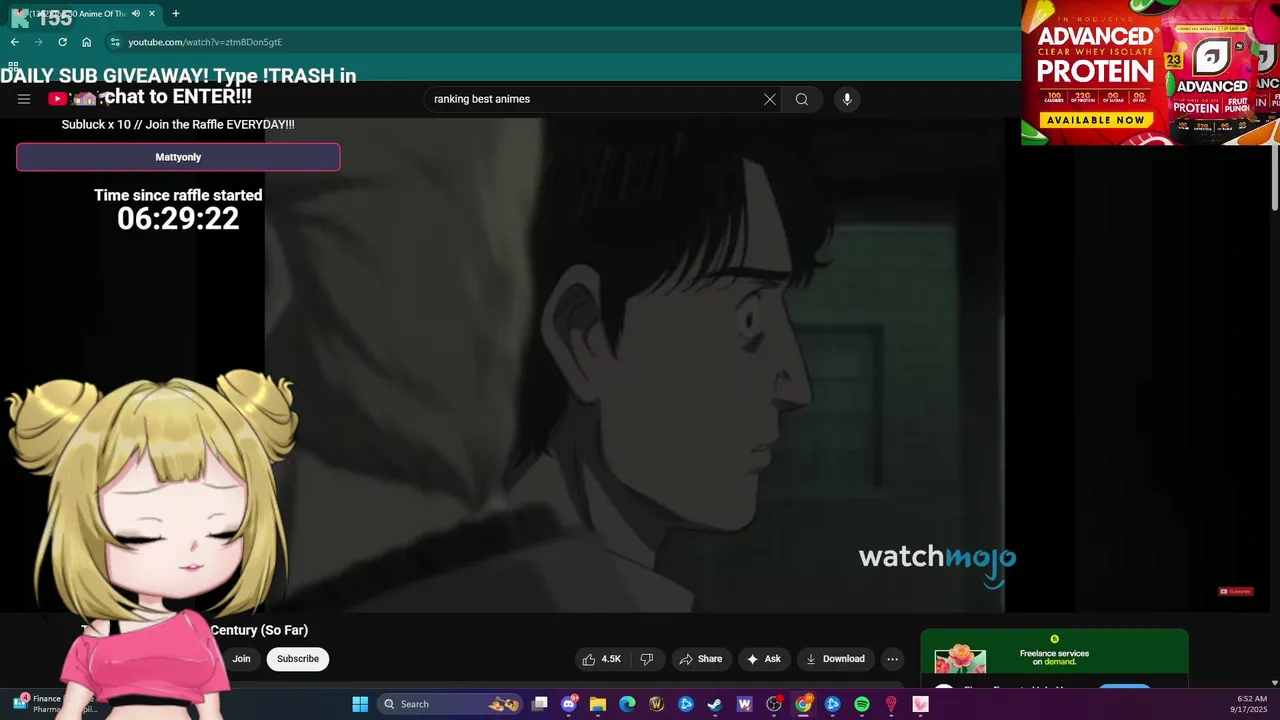Subscribe to the channel

click(x=298, y=659)
